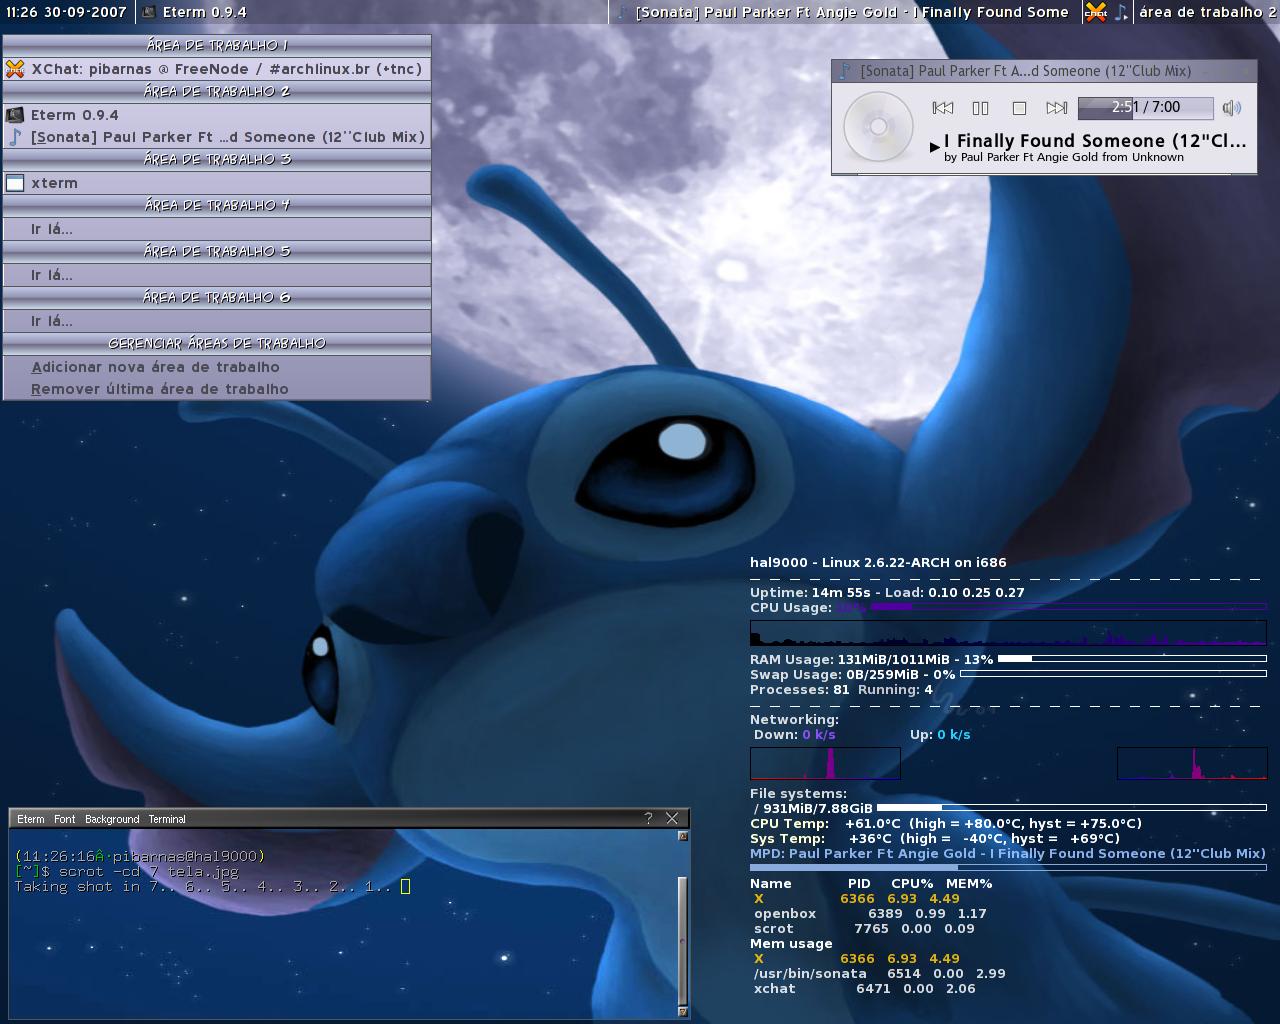Viewport: 1280px width, 1024px height.
Task: Click Sonata note icon in workspace menu
Action: click(15, 137)
